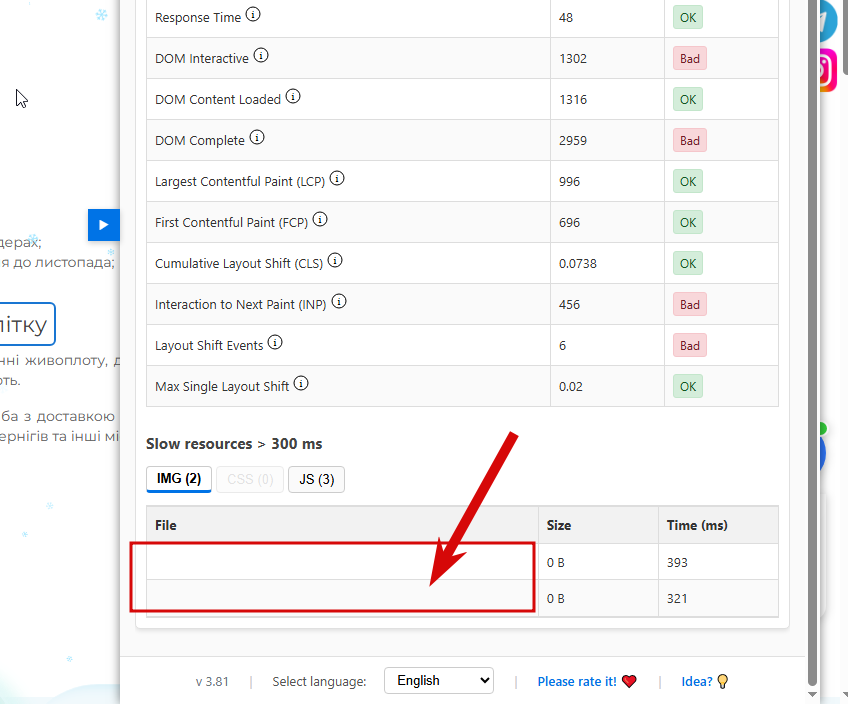Click the value 1316 in the table
The width and height of the screenshot is (848, 704).
click(x=573, y=99)
